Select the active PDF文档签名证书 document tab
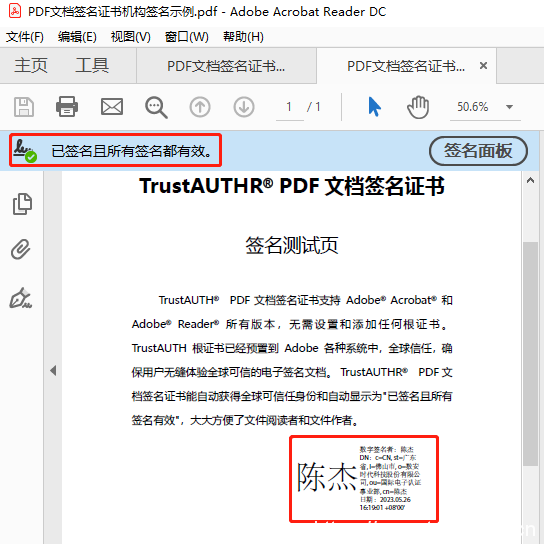The width and height of the screenshot is (544, 544). tap(406, 66)
